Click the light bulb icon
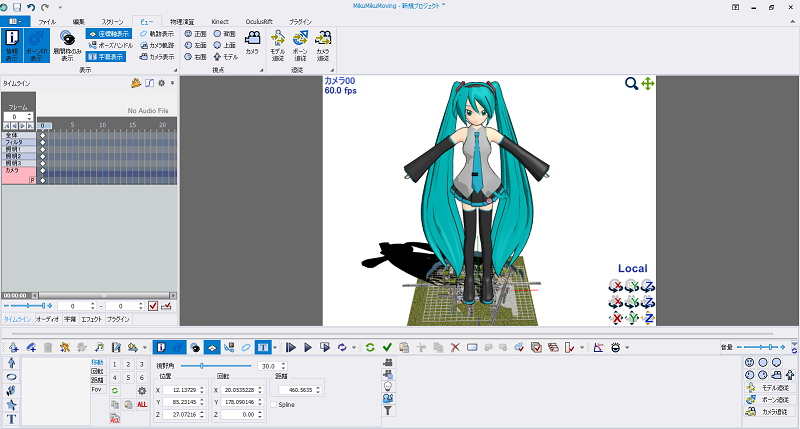Viewport: 800px width, 429px height. (x=388, y=386)
